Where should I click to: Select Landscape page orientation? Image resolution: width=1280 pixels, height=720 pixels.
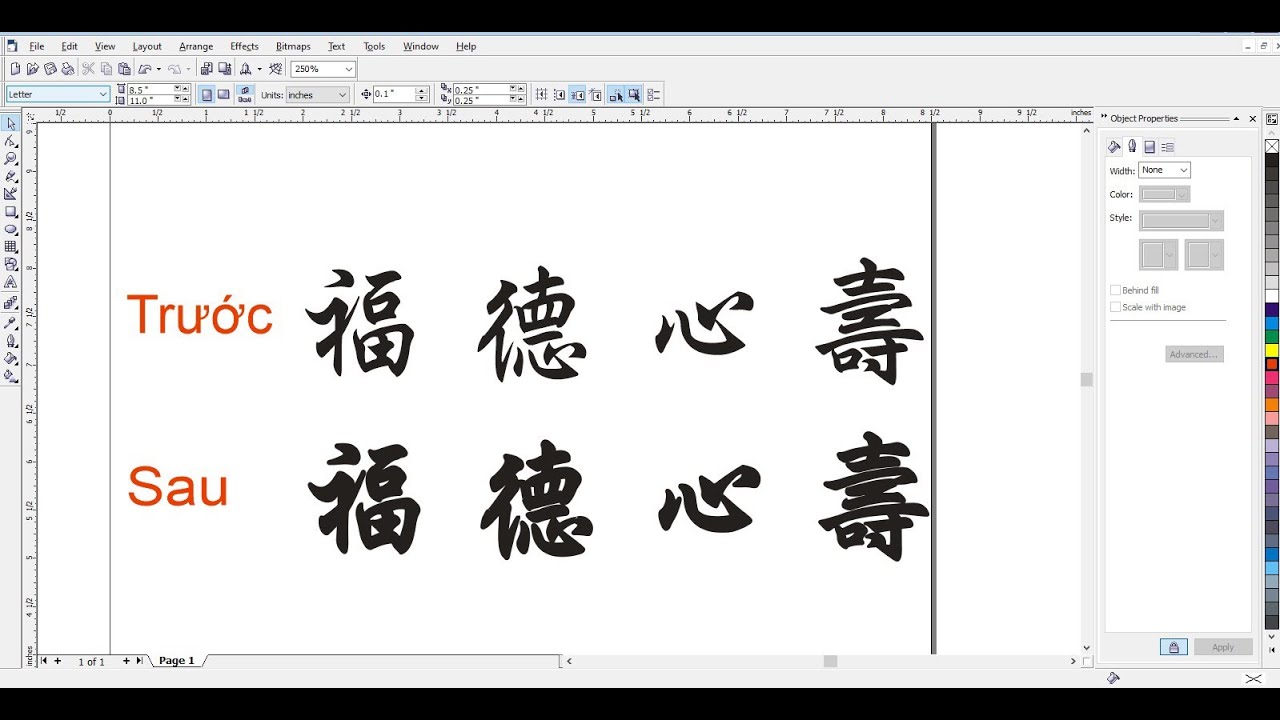coord(224,95)
